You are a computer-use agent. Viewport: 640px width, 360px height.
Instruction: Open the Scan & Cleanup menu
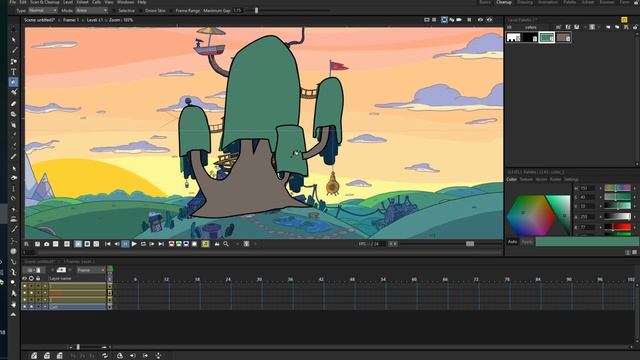click(45, 2)
